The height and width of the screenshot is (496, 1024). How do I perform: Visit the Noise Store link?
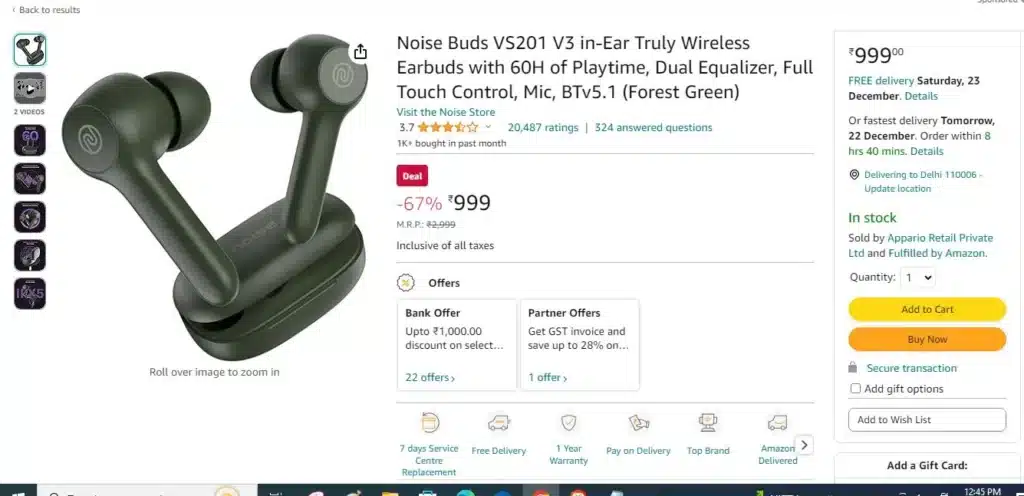coord(445,112)
